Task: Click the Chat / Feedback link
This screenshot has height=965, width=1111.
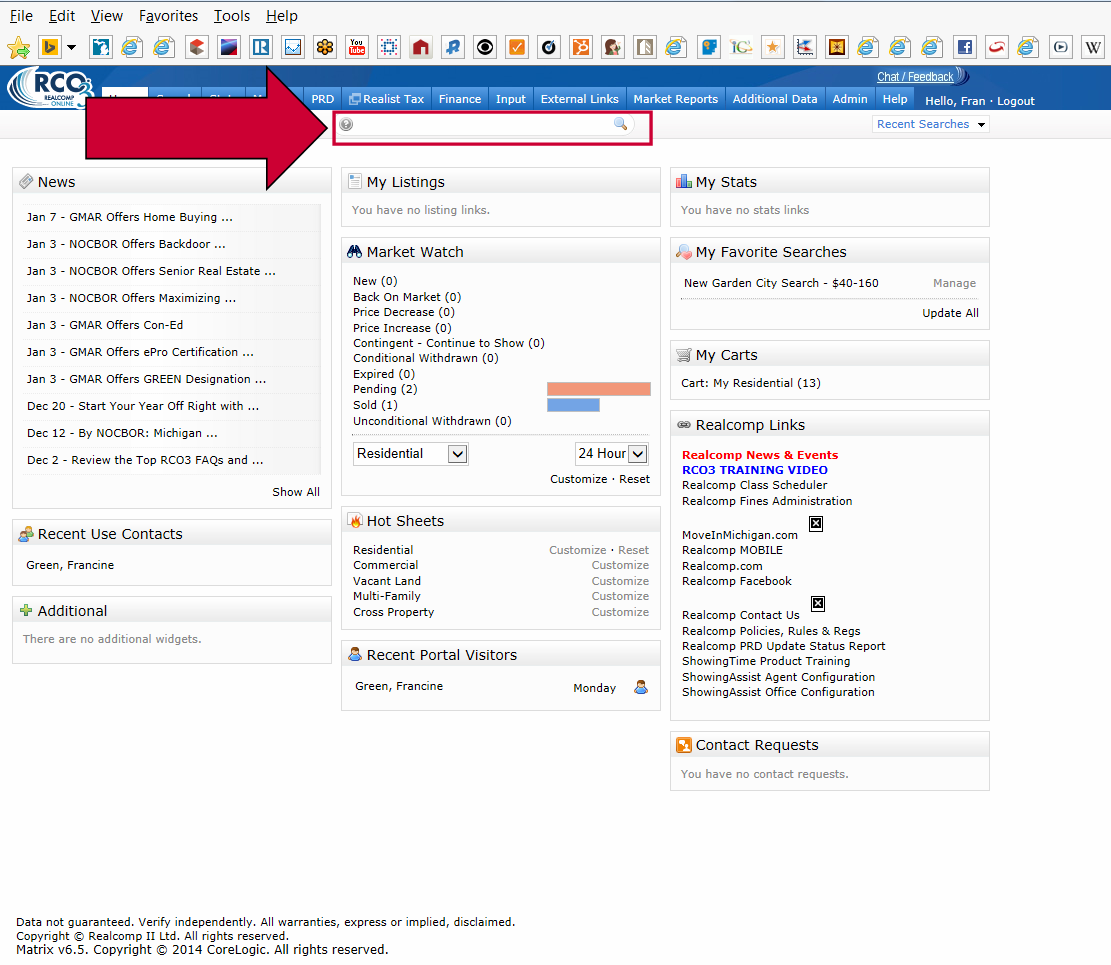Action: 915,77
